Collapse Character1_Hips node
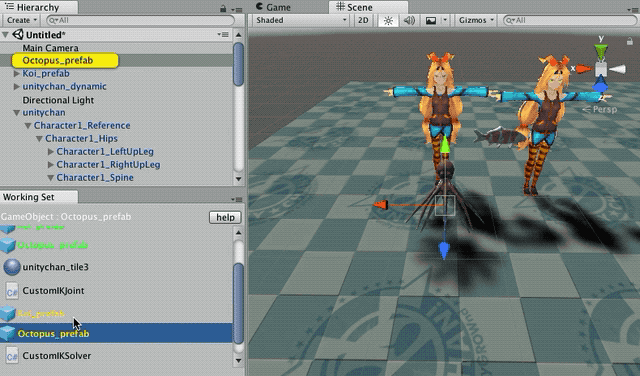The image size is (640, 376). coord(40,139)
